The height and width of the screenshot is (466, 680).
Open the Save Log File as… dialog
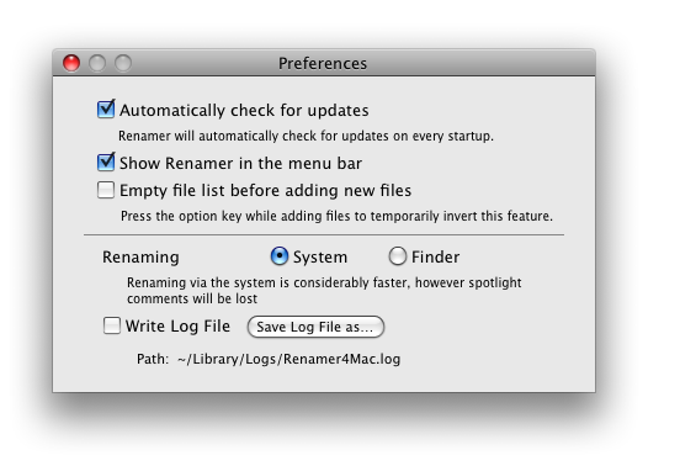pos(316,326)
